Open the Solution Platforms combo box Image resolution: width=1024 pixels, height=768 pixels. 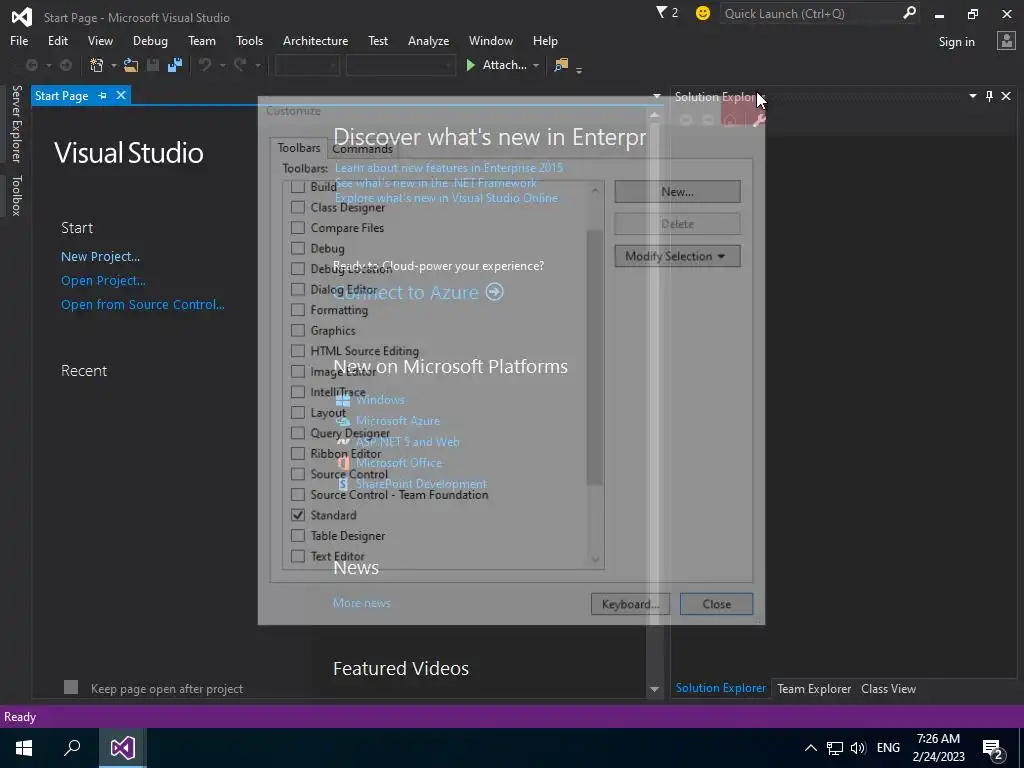(400, 65)
